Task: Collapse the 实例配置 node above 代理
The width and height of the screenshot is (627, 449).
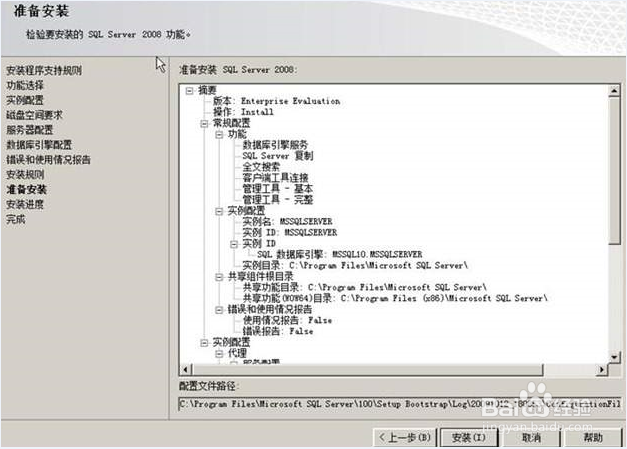Action: click(x=204, y=343)
